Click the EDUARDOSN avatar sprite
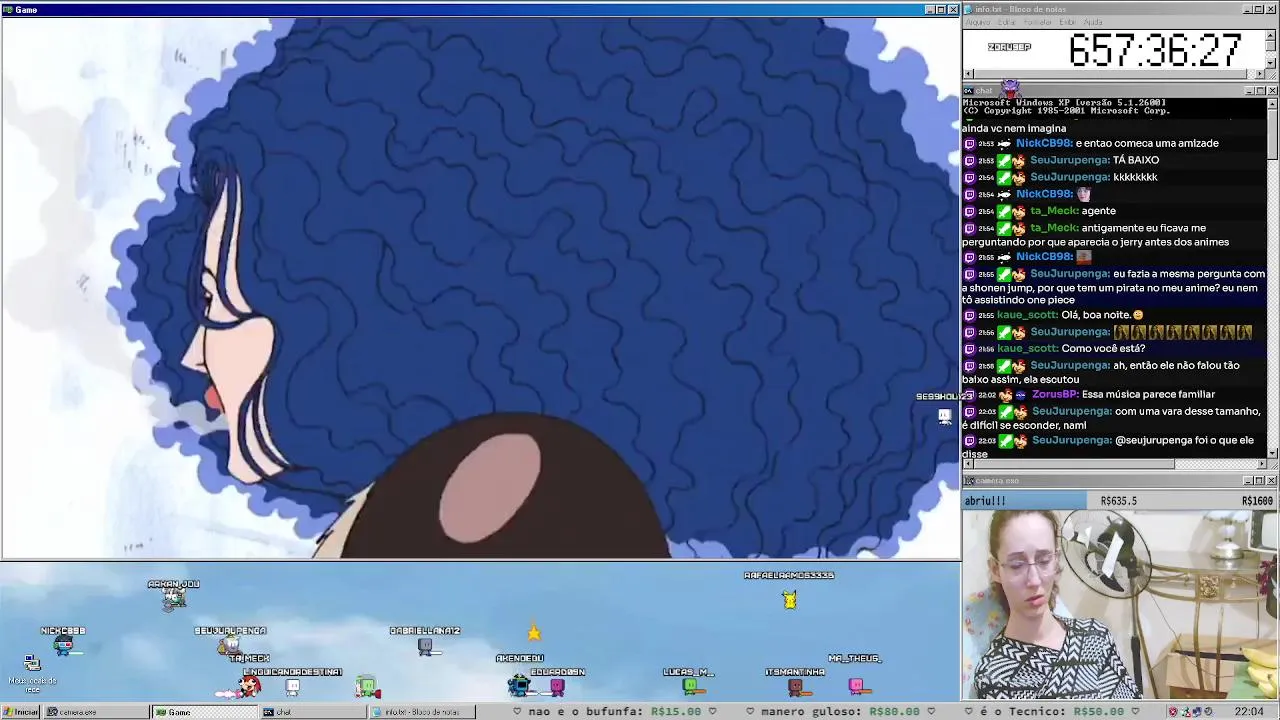Screen dimensions: 1280x720 (557, 687)
